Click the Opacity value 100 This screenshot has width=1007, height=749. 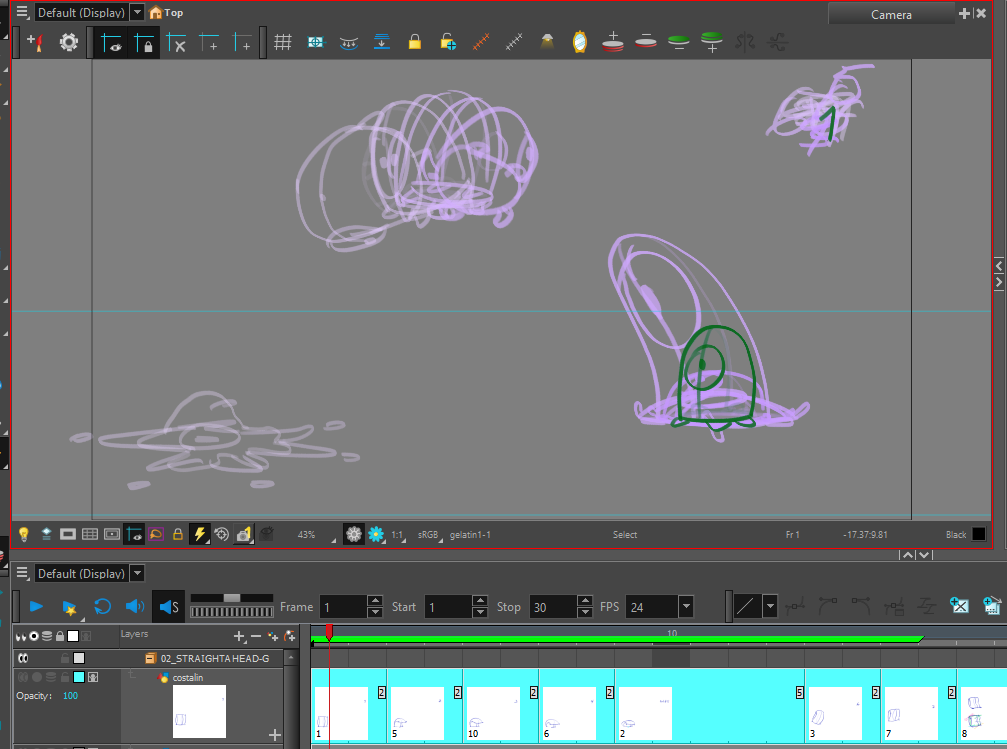point(70,696)
